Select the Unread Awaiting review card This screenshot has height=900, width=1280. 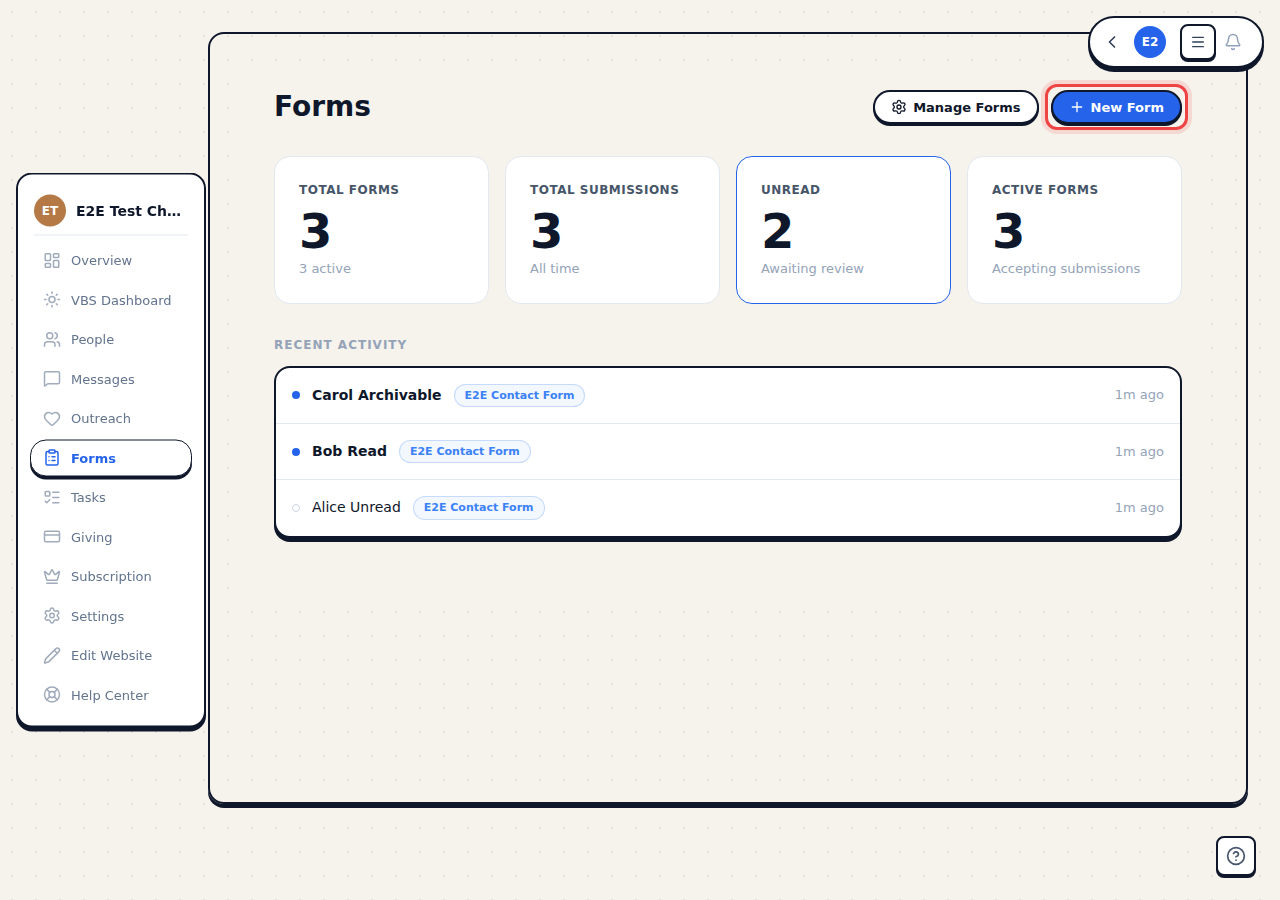[843, 229]
